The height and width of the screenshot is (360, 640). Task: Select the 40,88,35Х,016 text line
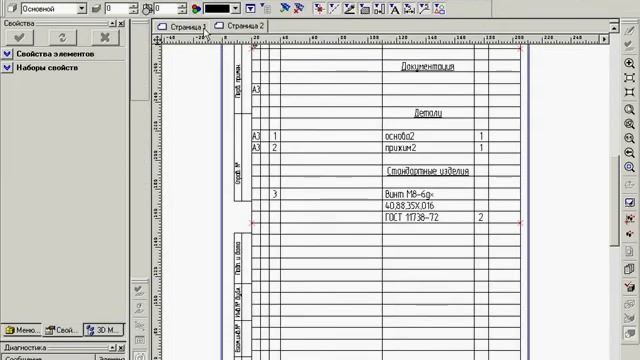[409, 206]
